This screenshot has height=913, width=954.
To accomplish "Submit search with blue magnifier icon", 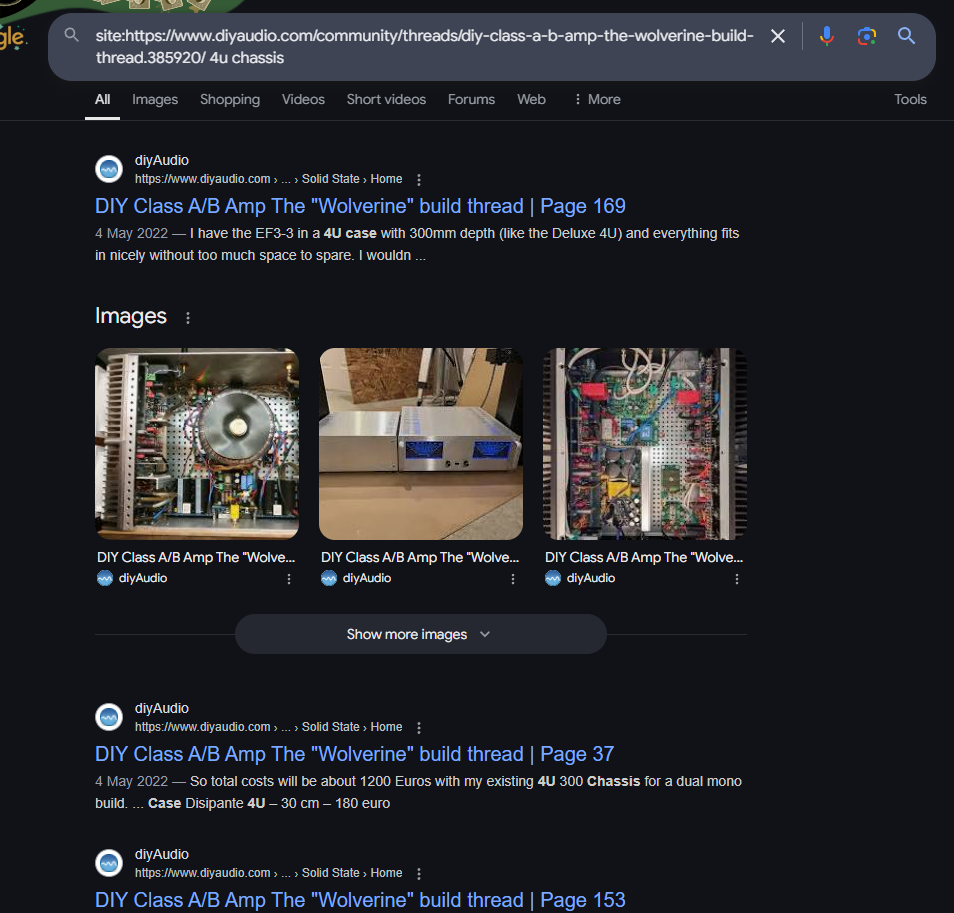I will click(907, 36).
